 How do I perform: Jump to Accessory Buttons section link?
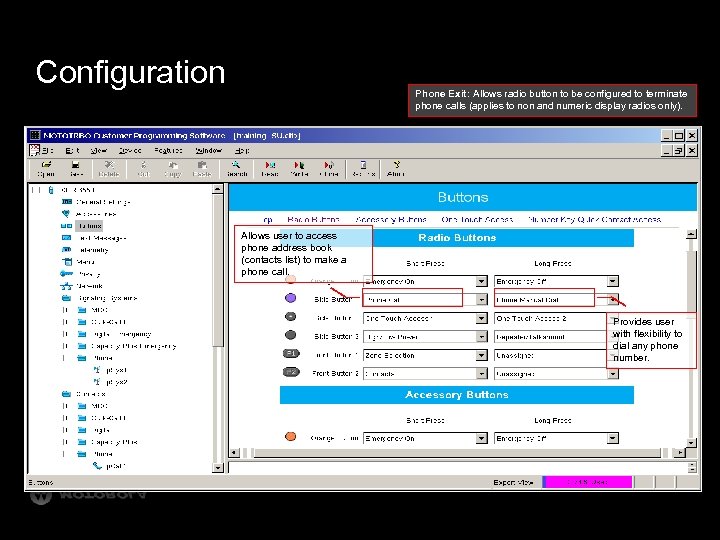pyautogui.click(x=391, y=219)
